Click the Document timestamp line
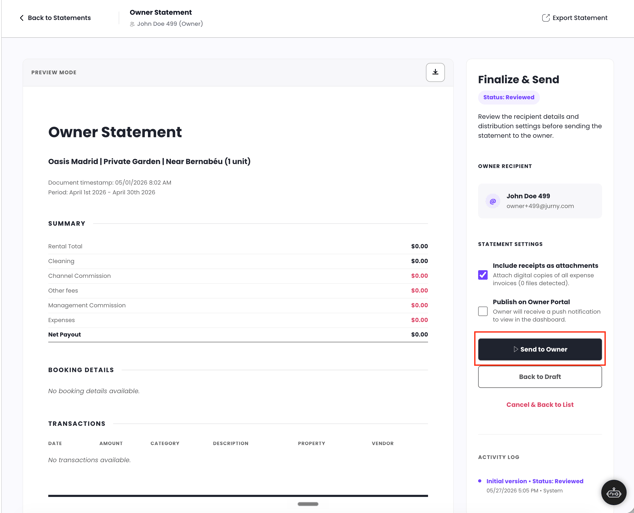The width and height of the screenshot is (634, 513). click(110, 183)
